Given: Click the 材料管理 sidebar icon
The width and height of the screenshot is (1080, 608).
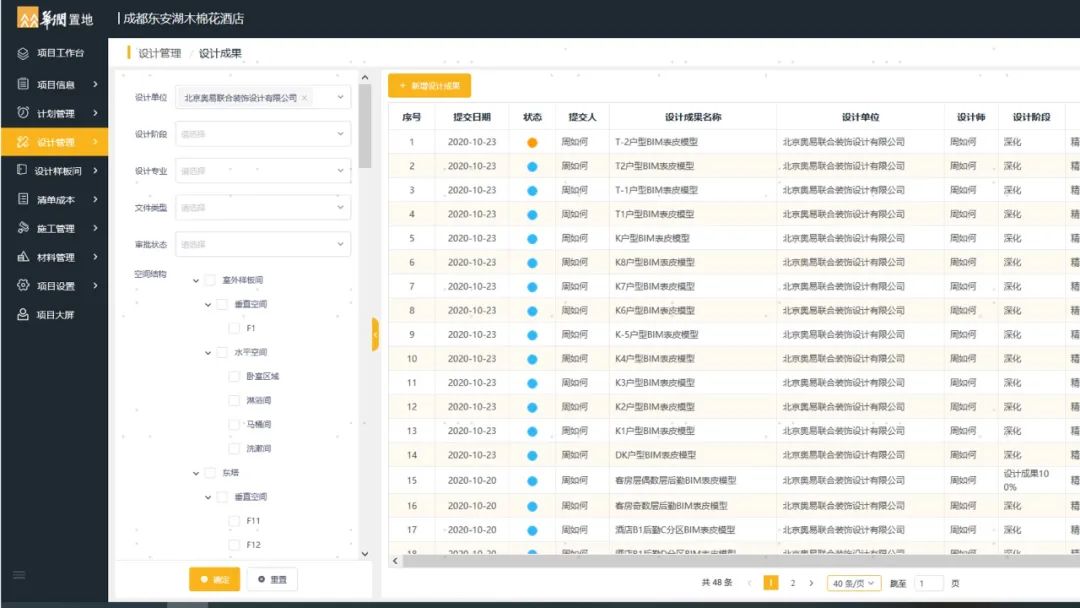Looking at the screenshot, I should [x=22, y=257].
